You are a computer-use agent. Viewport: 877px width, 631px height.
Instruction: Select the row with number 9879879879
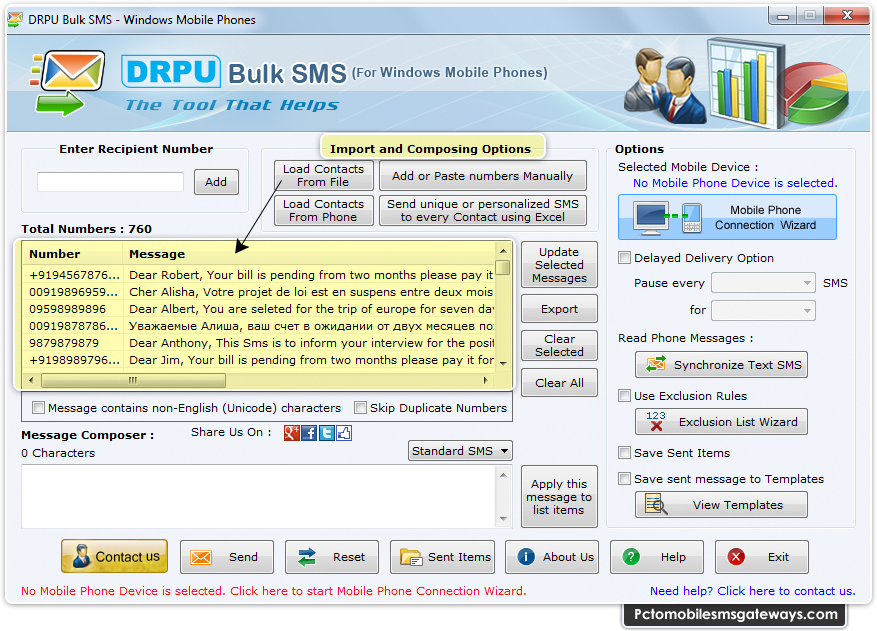coord(260,343)
